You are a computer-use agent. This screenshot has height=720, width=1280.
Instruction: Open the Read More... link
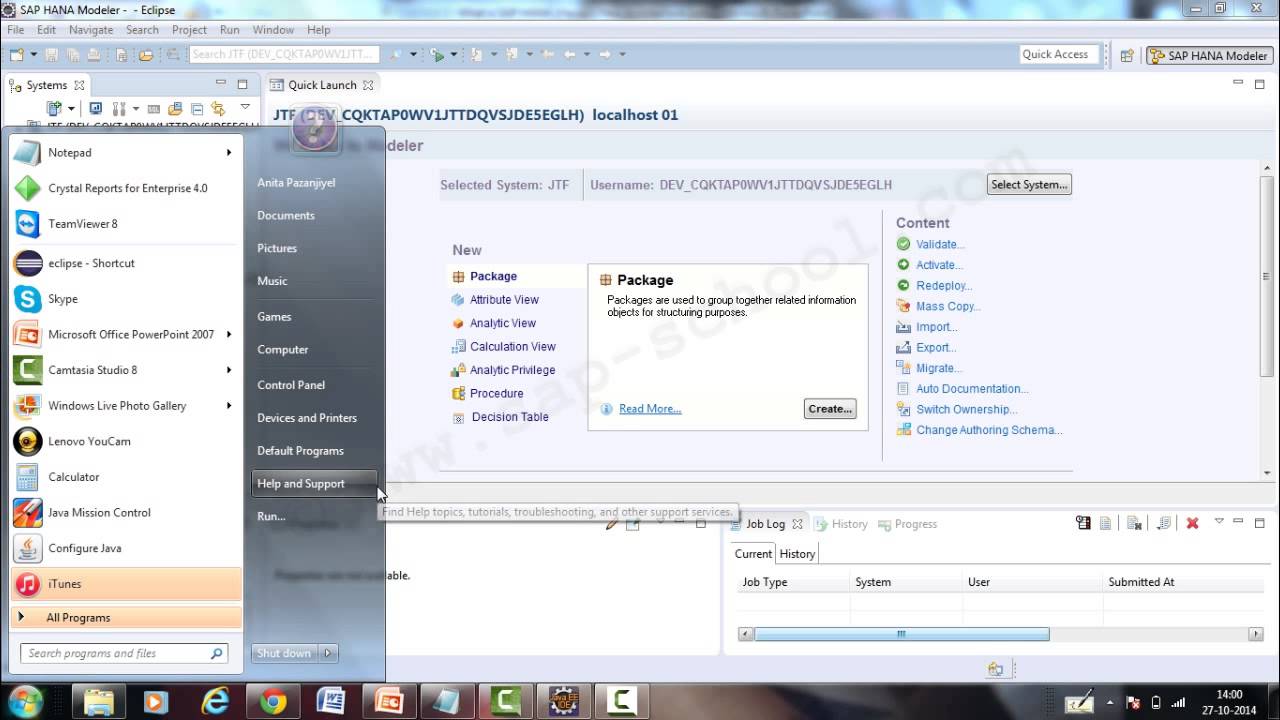[x=650, y=409]
